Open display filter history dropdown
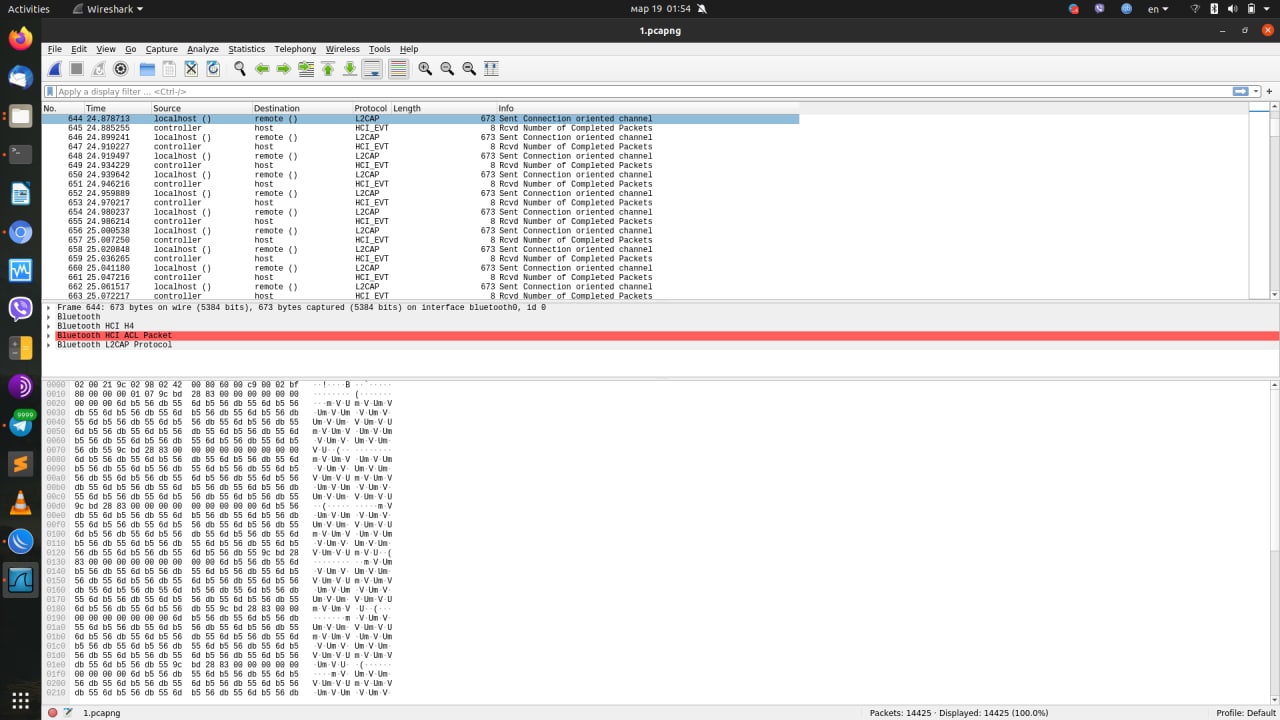Viewport: 1280px width, 720px height. [1256, 92]
